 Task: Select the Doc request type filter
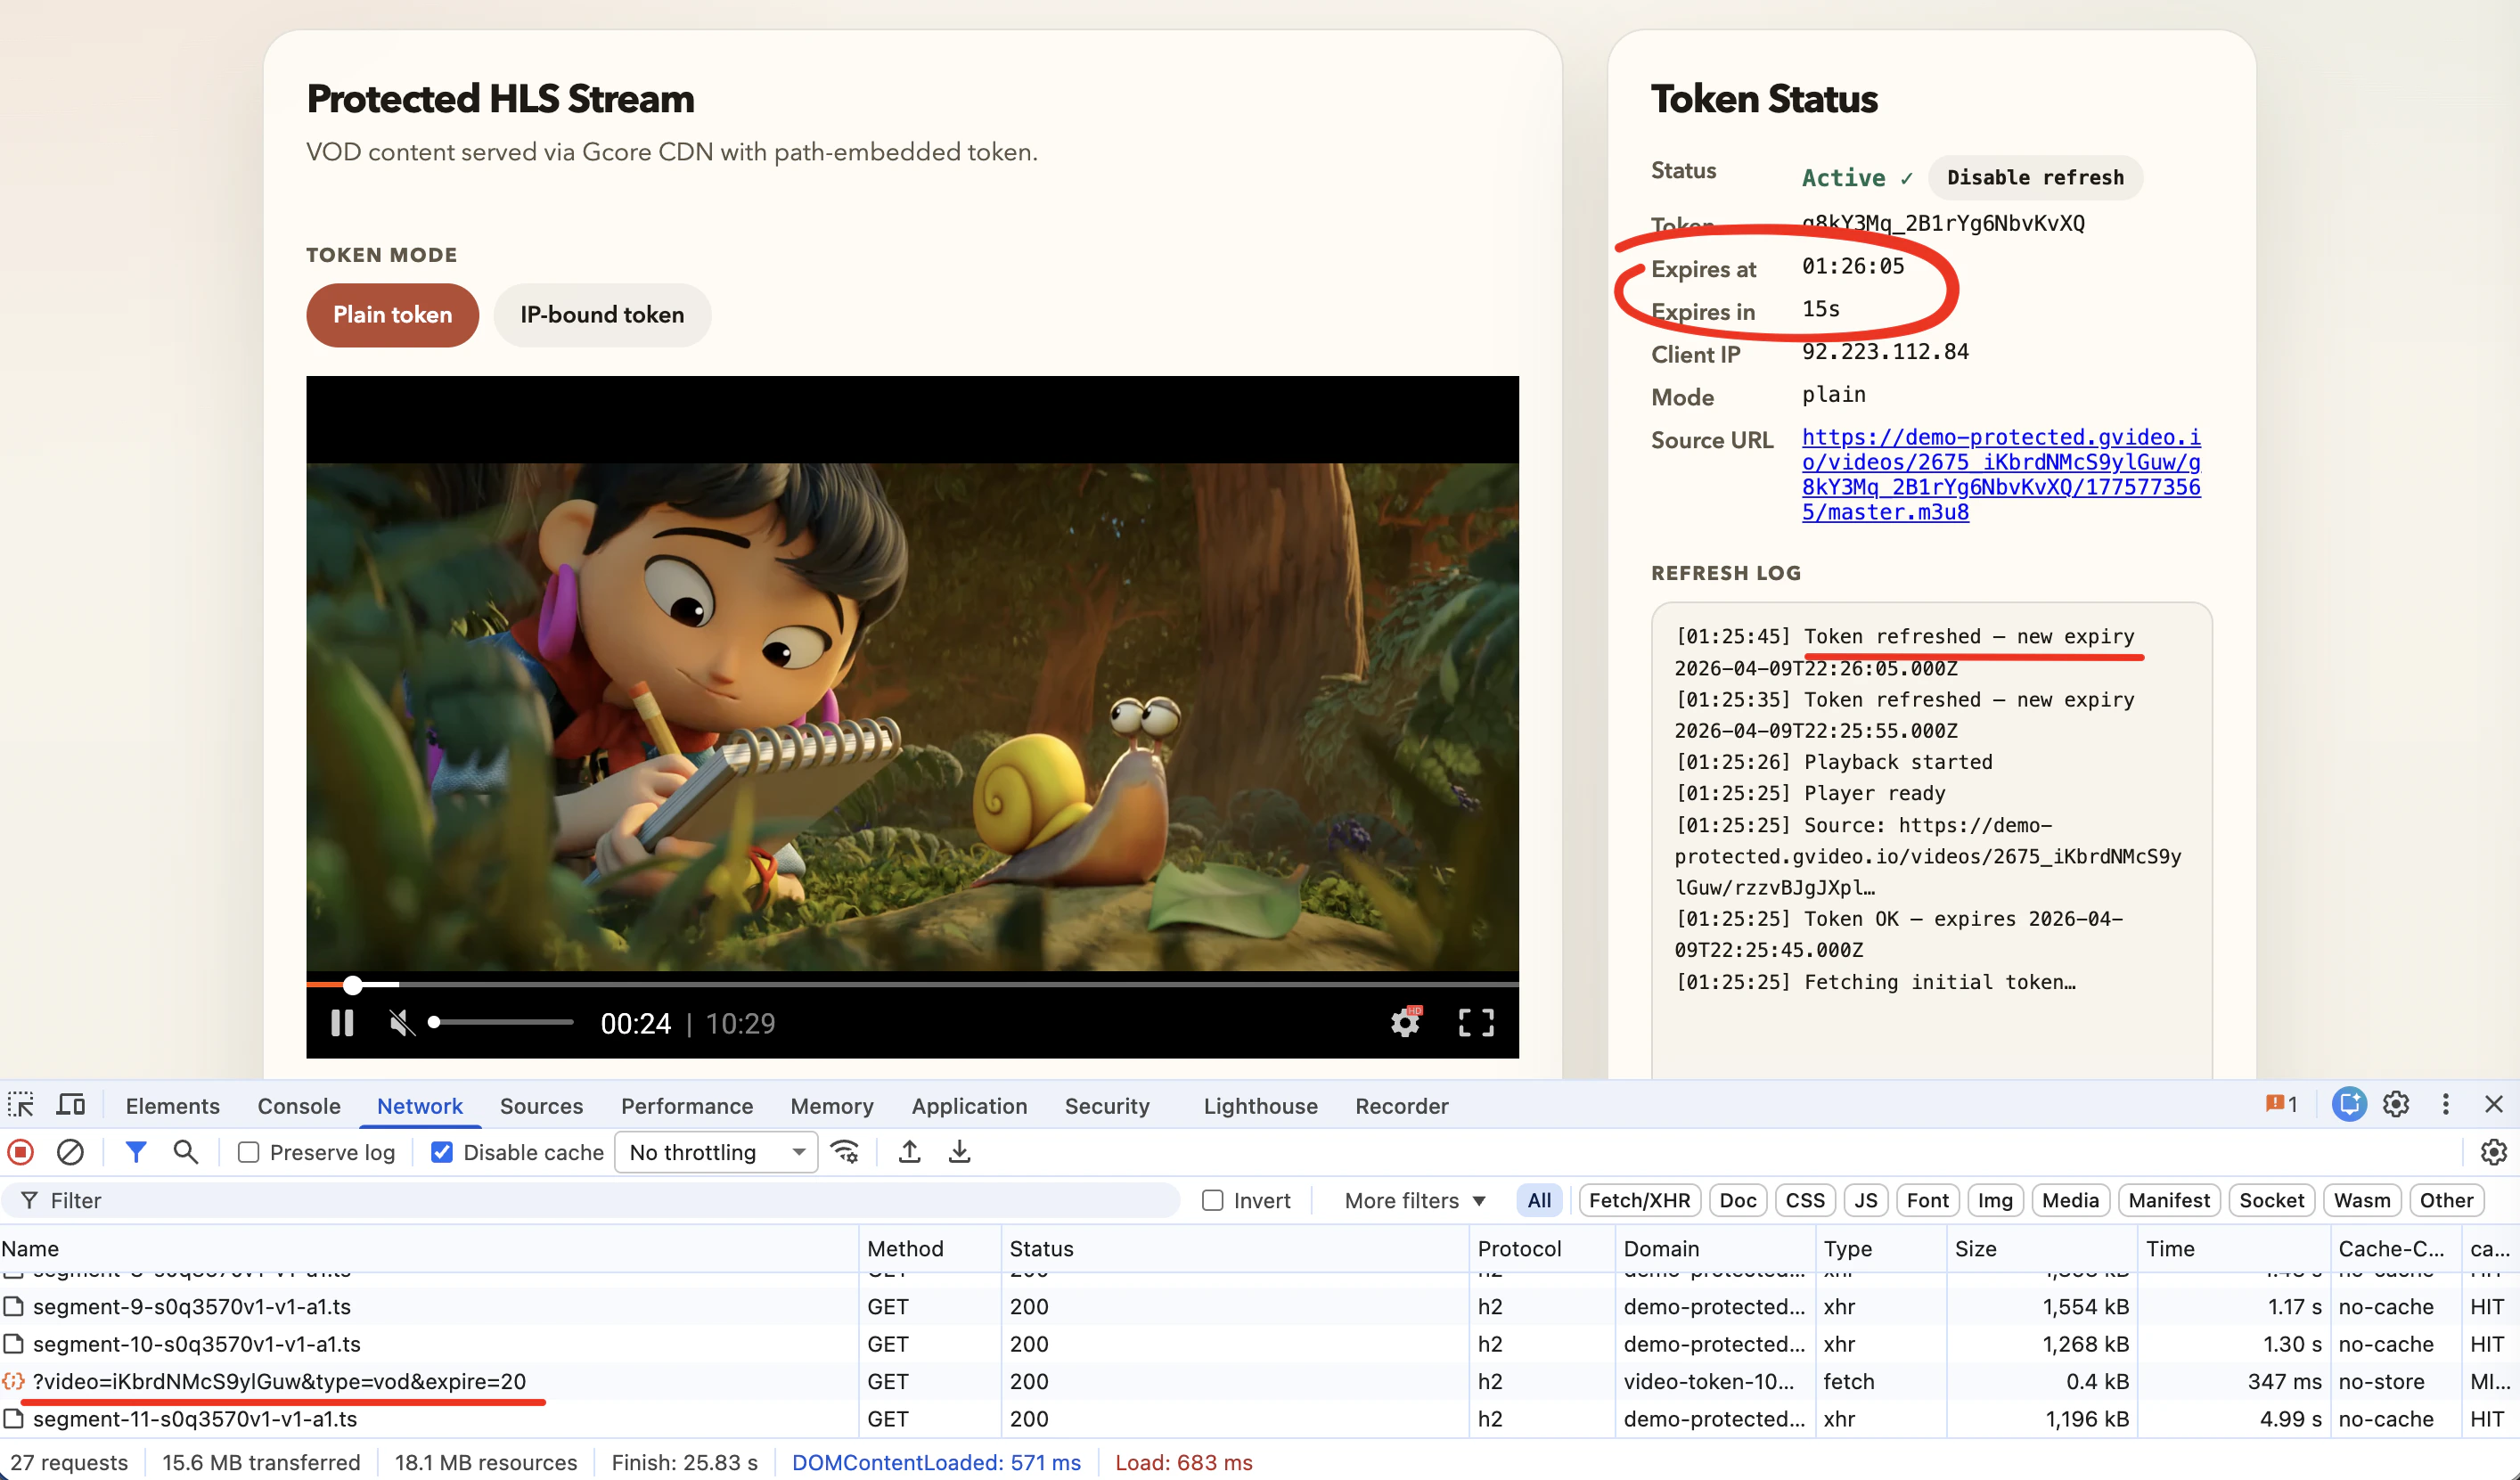click(x=1738, y=1200)
